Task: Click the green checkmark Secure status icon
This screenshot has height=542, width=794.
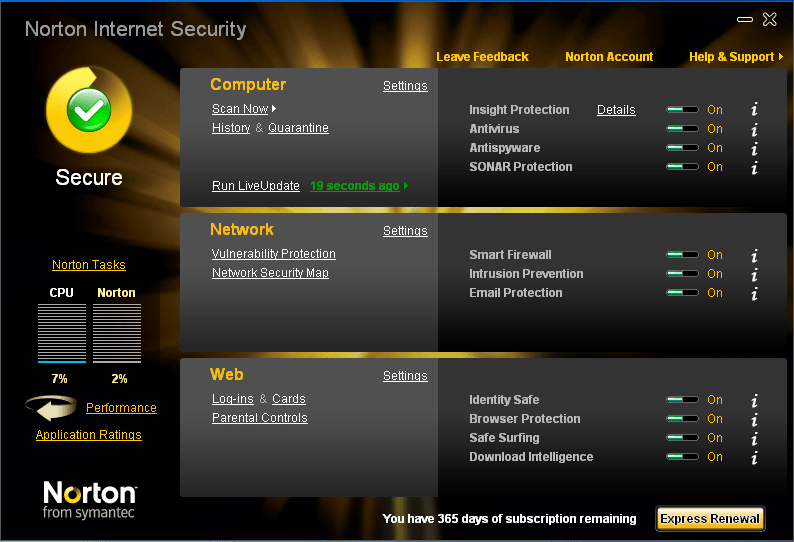Action: coord(89,110)
